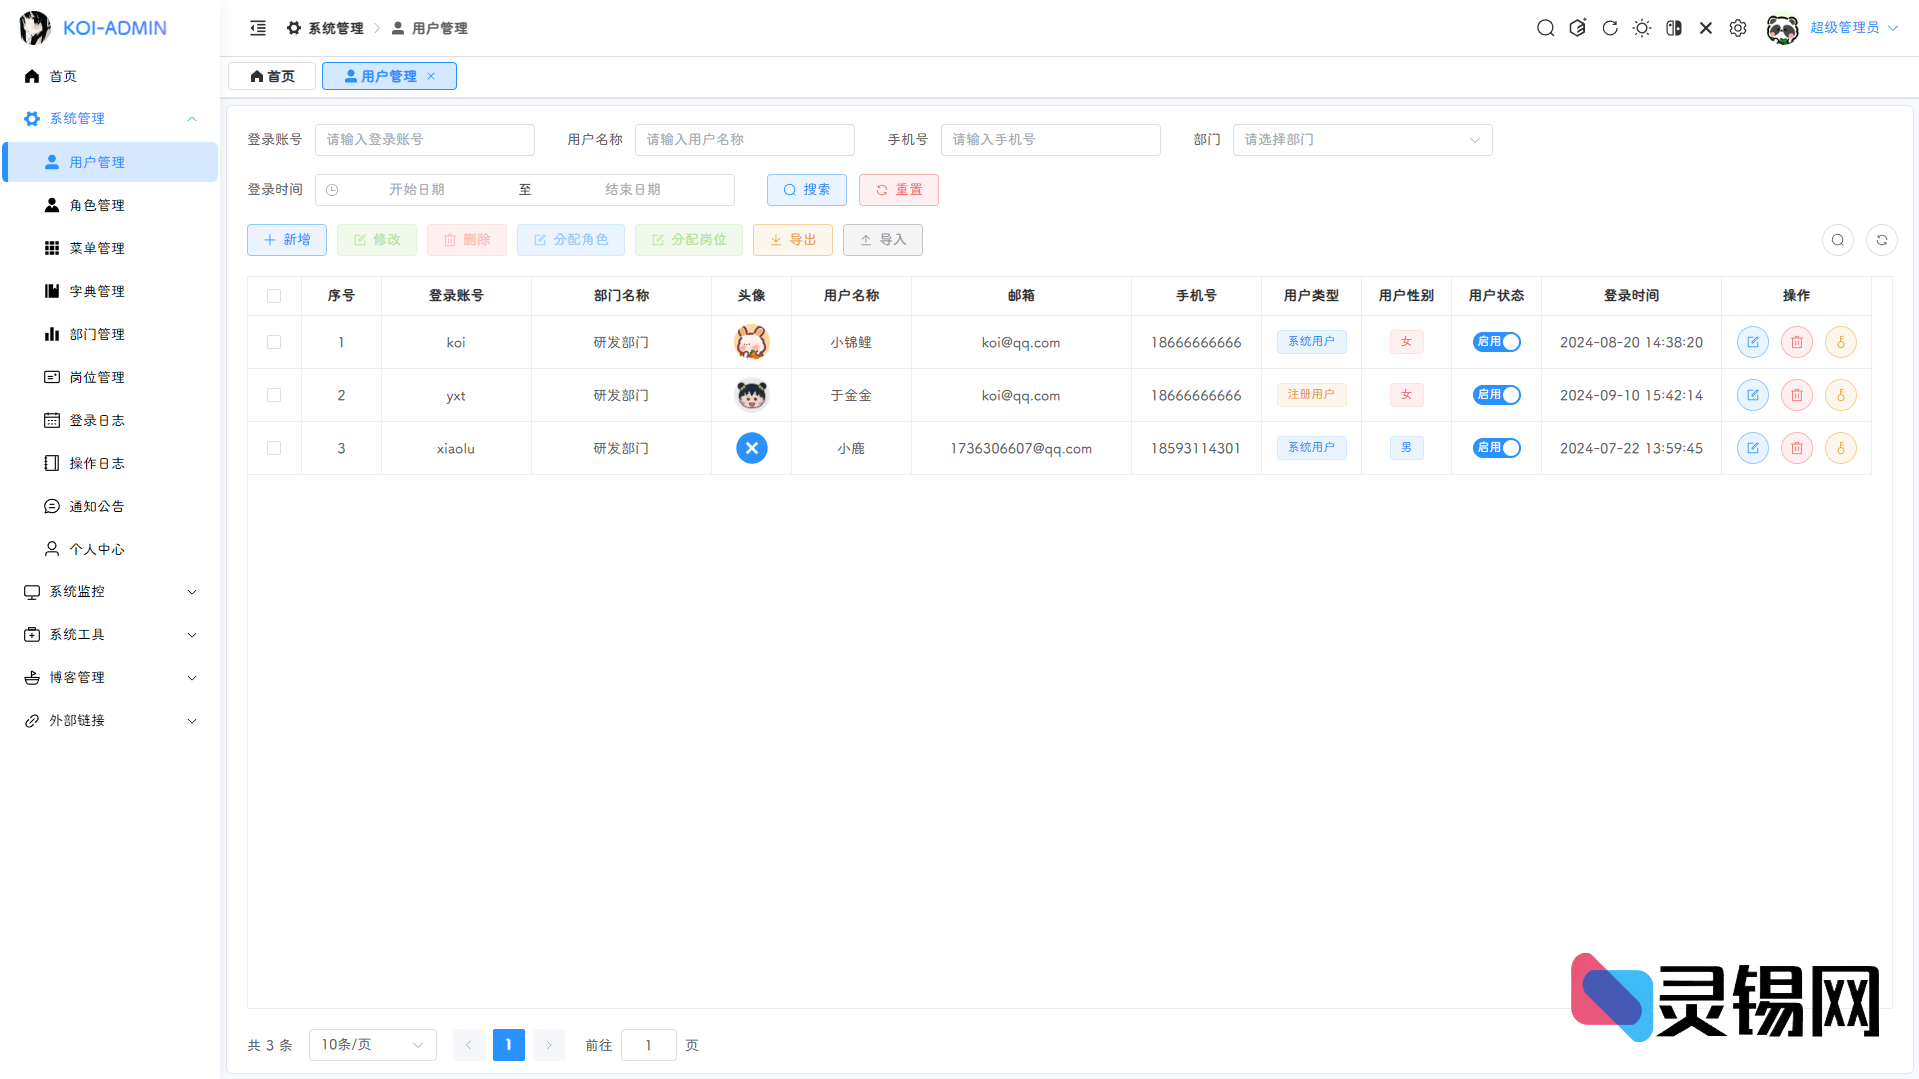The image size is (1919, 1079).
Task: Switch theme using the sun icon
Action: (1641, 28)
